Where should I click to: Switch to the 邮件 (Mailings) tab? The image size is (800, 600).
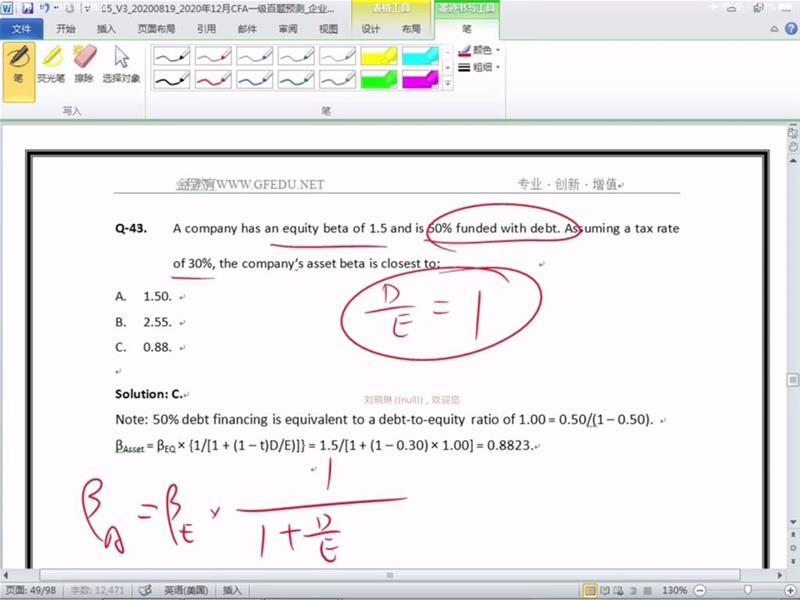coord(247,29)
